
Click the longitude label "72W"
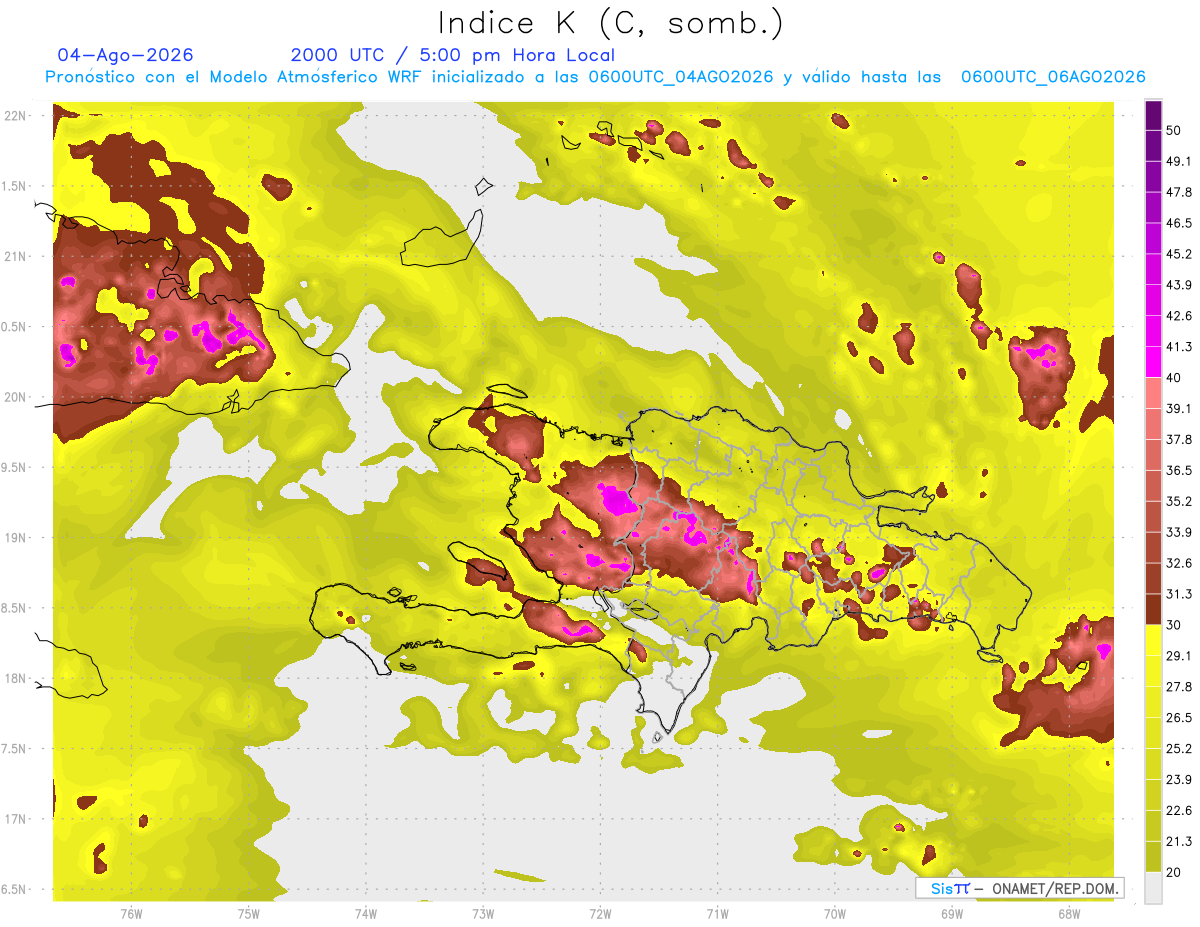600,914
